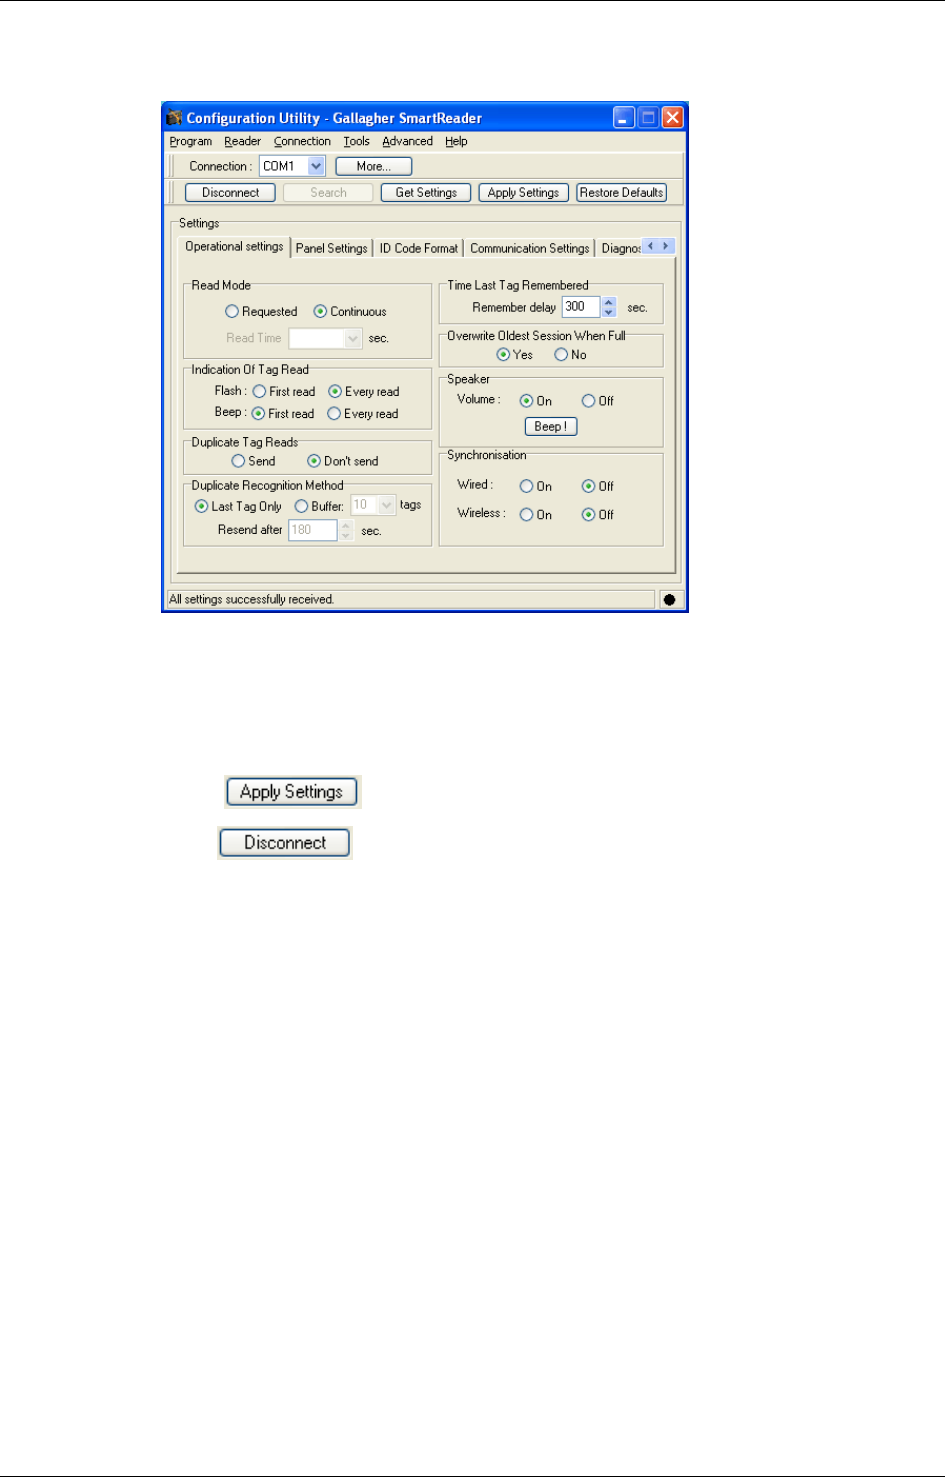The height and width of the screenshot is (1477, 945).
Task: Switch to Operational settings tab
Action: (x=234, y=247)
